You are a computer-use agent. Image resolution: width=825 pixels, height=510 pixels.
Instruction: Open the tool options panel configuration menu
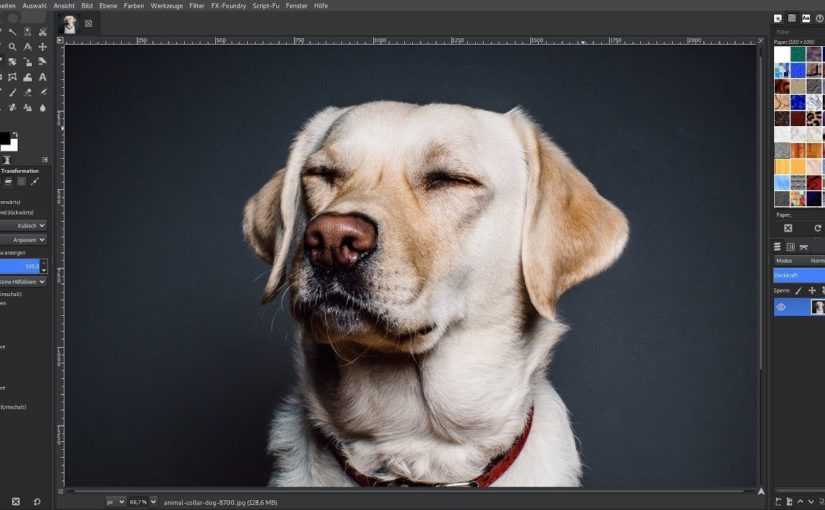click(x=45, y=159)
